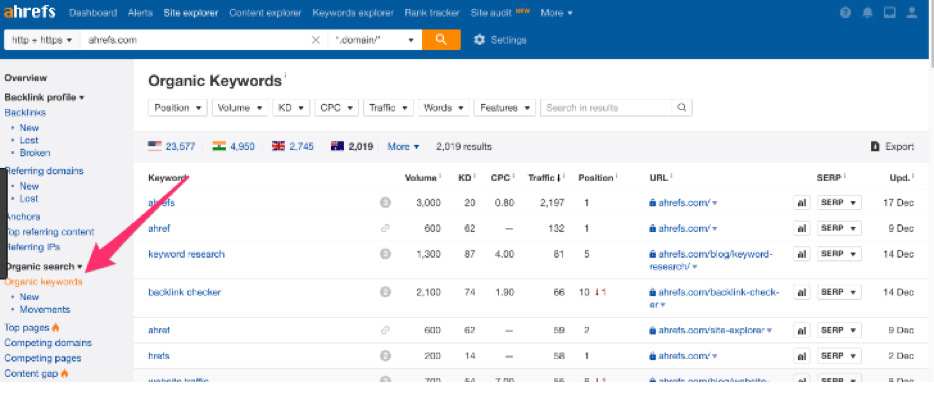Open Alerts in top navigation

point(141,13)
